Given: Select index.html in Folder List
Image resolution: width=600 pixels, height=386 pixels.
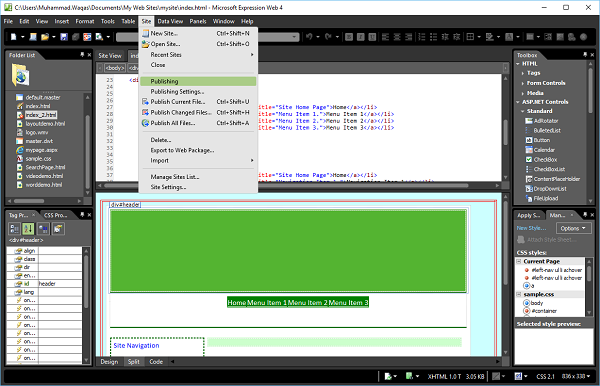Looking at the screenshot, I should pyautogui.click(x=38, y=106).
